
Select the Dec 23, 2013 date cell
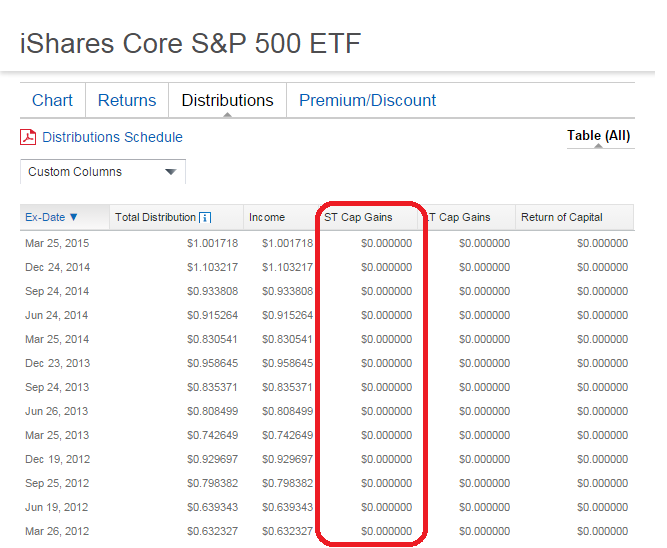pos(57,363)
